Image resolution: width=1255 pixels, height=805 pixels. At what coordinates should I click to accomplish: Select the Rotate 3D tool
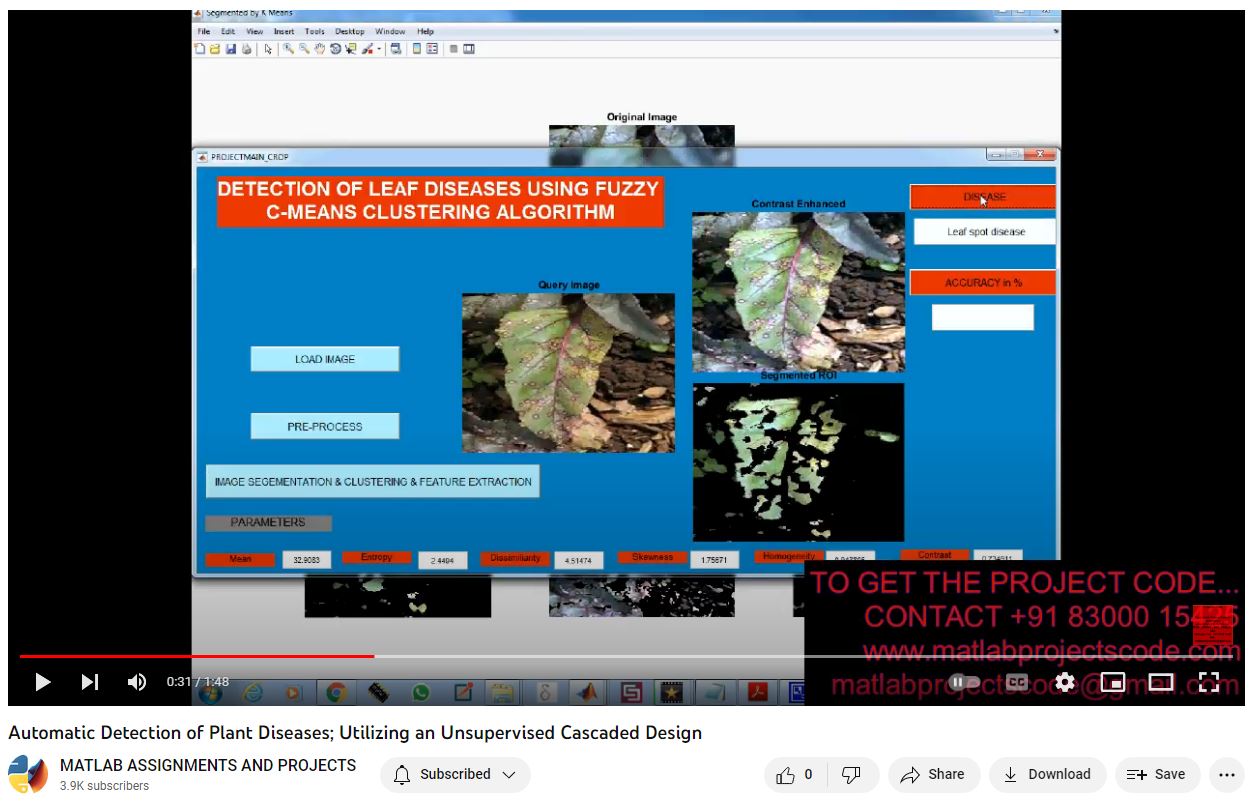tap(335, 49)
